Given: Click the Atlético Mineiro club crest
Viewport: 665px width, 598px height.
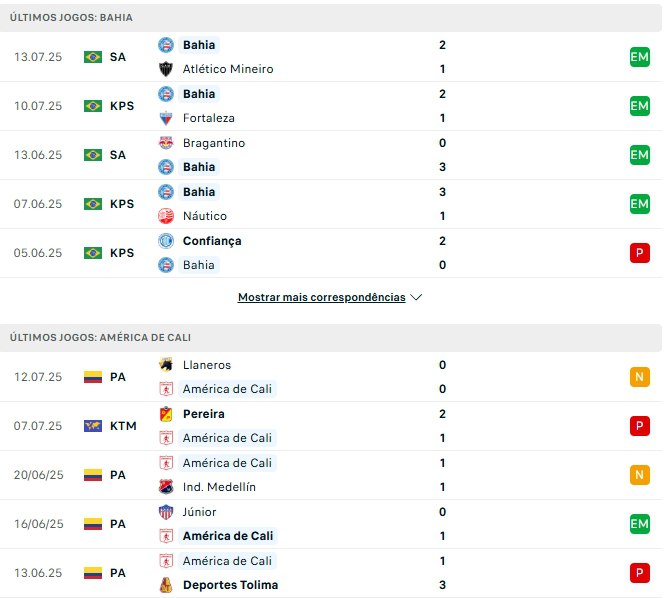Looking at the screenshot, I should click(x=166, y=69).
